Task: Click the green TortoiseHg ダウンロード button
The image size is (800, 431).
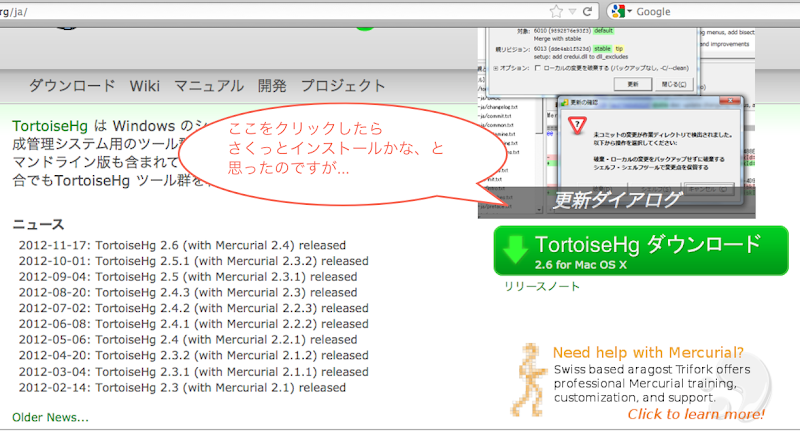Action: click(x=641, y=250)
